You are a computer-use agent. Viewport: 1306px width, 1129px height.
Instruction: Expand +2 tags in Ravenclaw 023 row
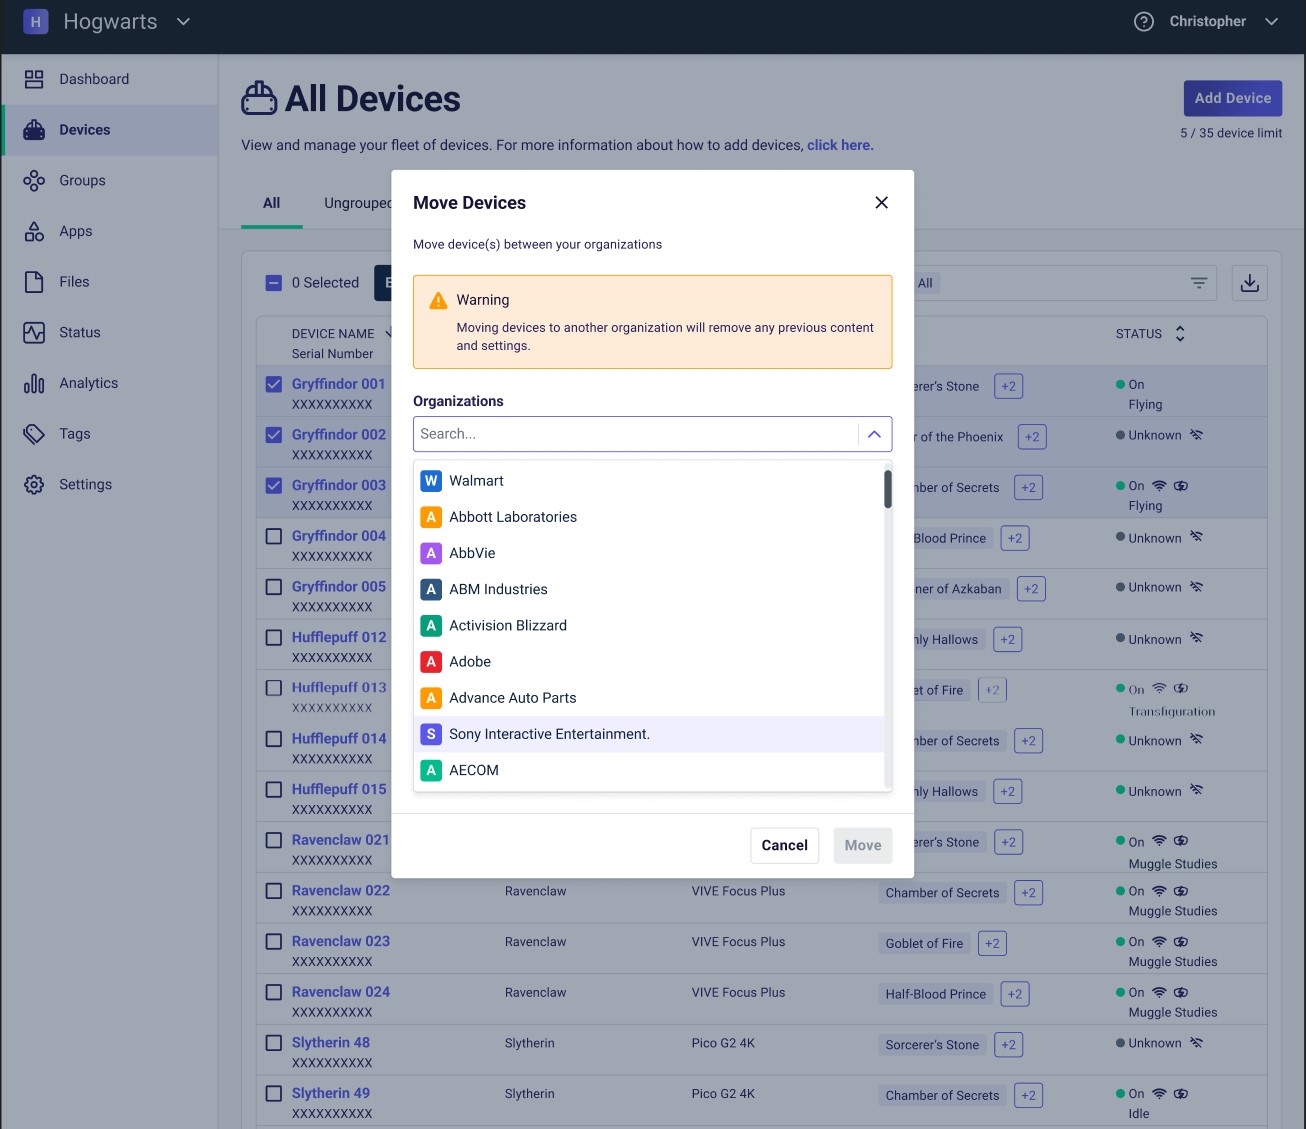(992, 943)
